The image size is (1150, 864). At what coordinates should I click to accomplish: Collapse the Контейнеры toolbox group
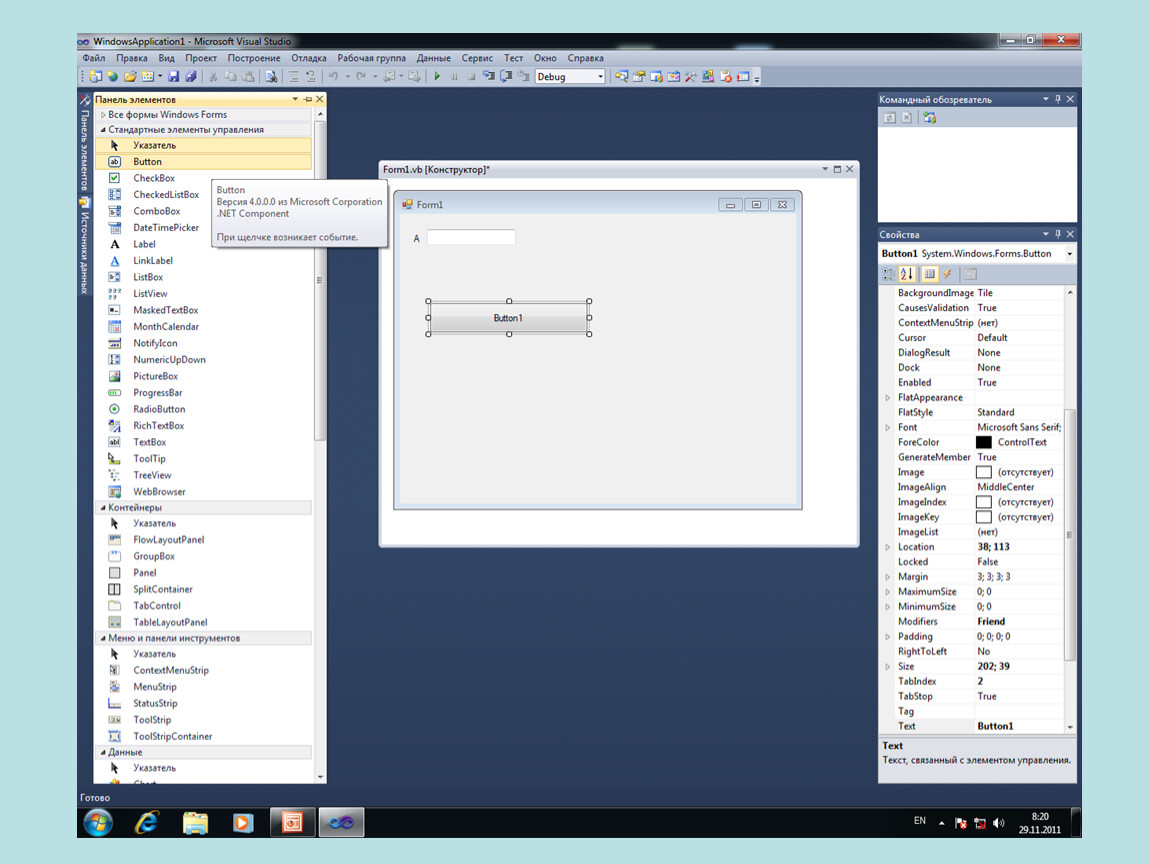tap(103, 508)
